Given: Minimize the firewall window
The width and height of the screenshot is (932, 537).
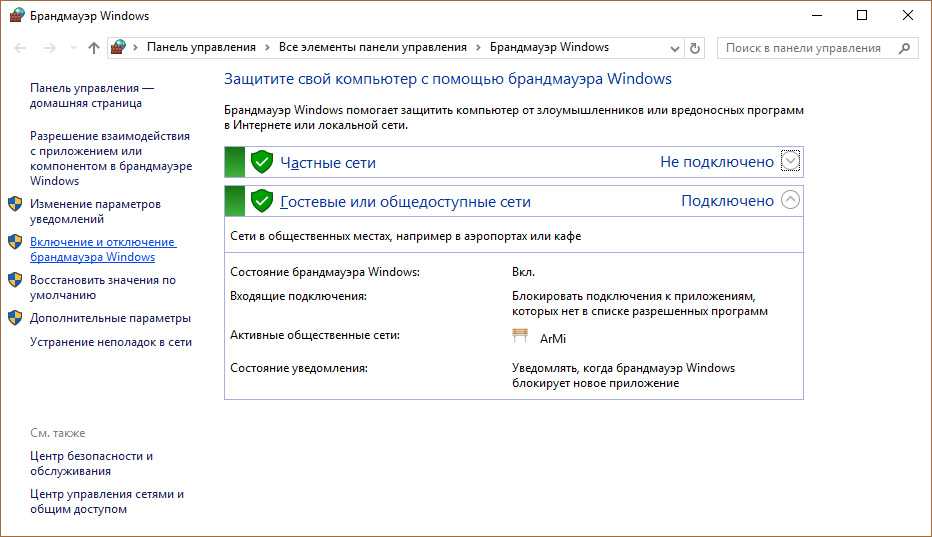Looking at the screenshot, I should 817,15.
